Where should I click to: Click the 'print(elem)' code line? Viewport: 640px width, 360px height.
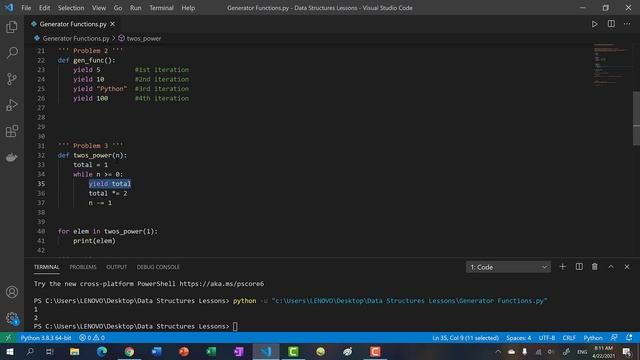[94, 241]
